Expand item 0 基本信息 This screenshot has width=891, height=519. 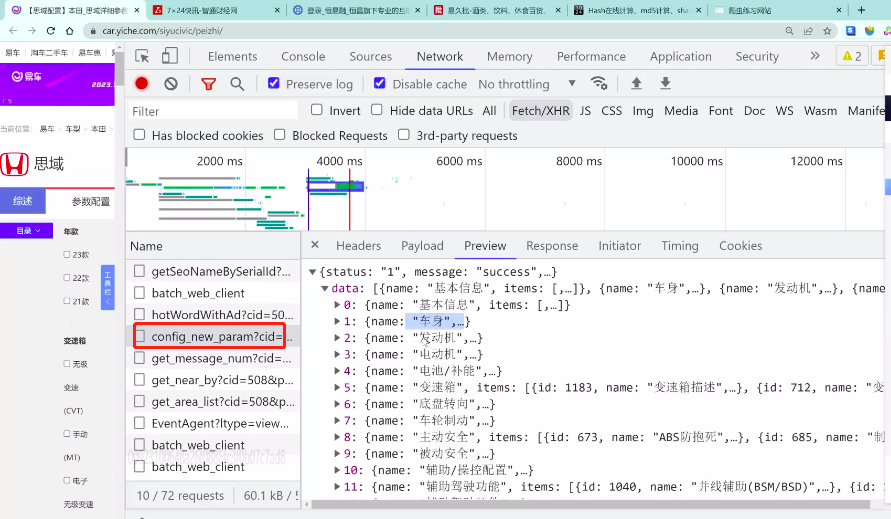(x=337, y=305)
